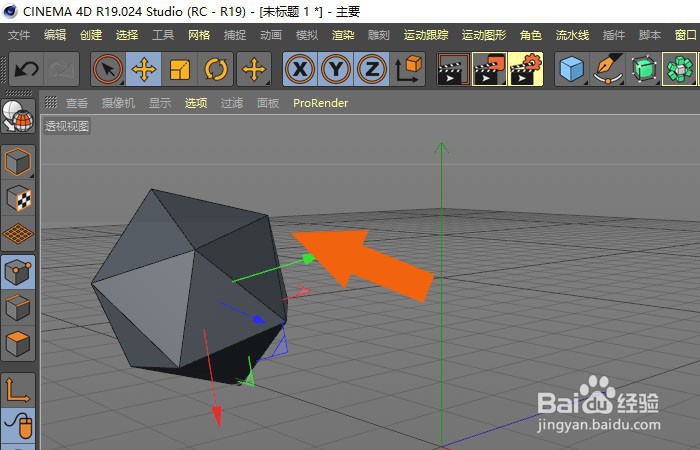
Task: Toggle Z axis lock
Action: 371,69
